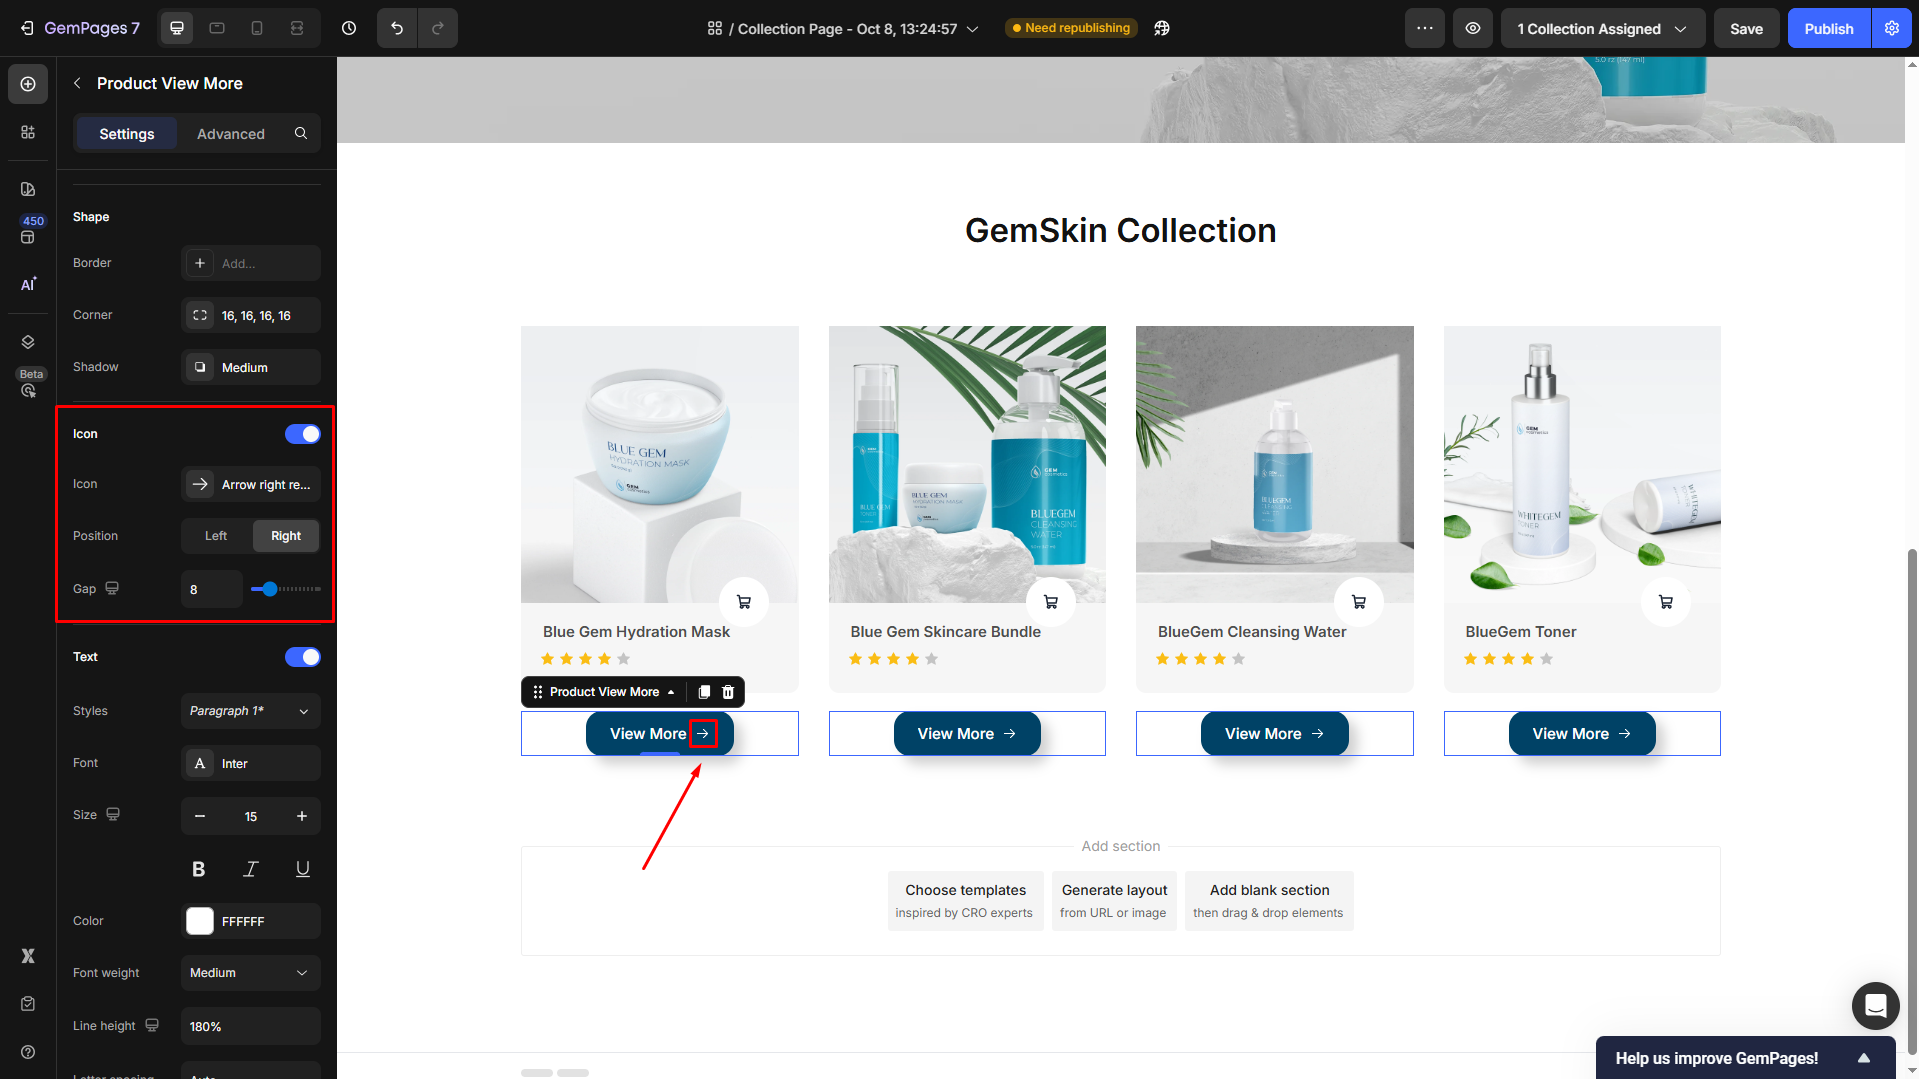Screen dimensions: 1919x1079
Task: Open the Styles Paragraph 1 dropdown
Action: tap(251, 711)
